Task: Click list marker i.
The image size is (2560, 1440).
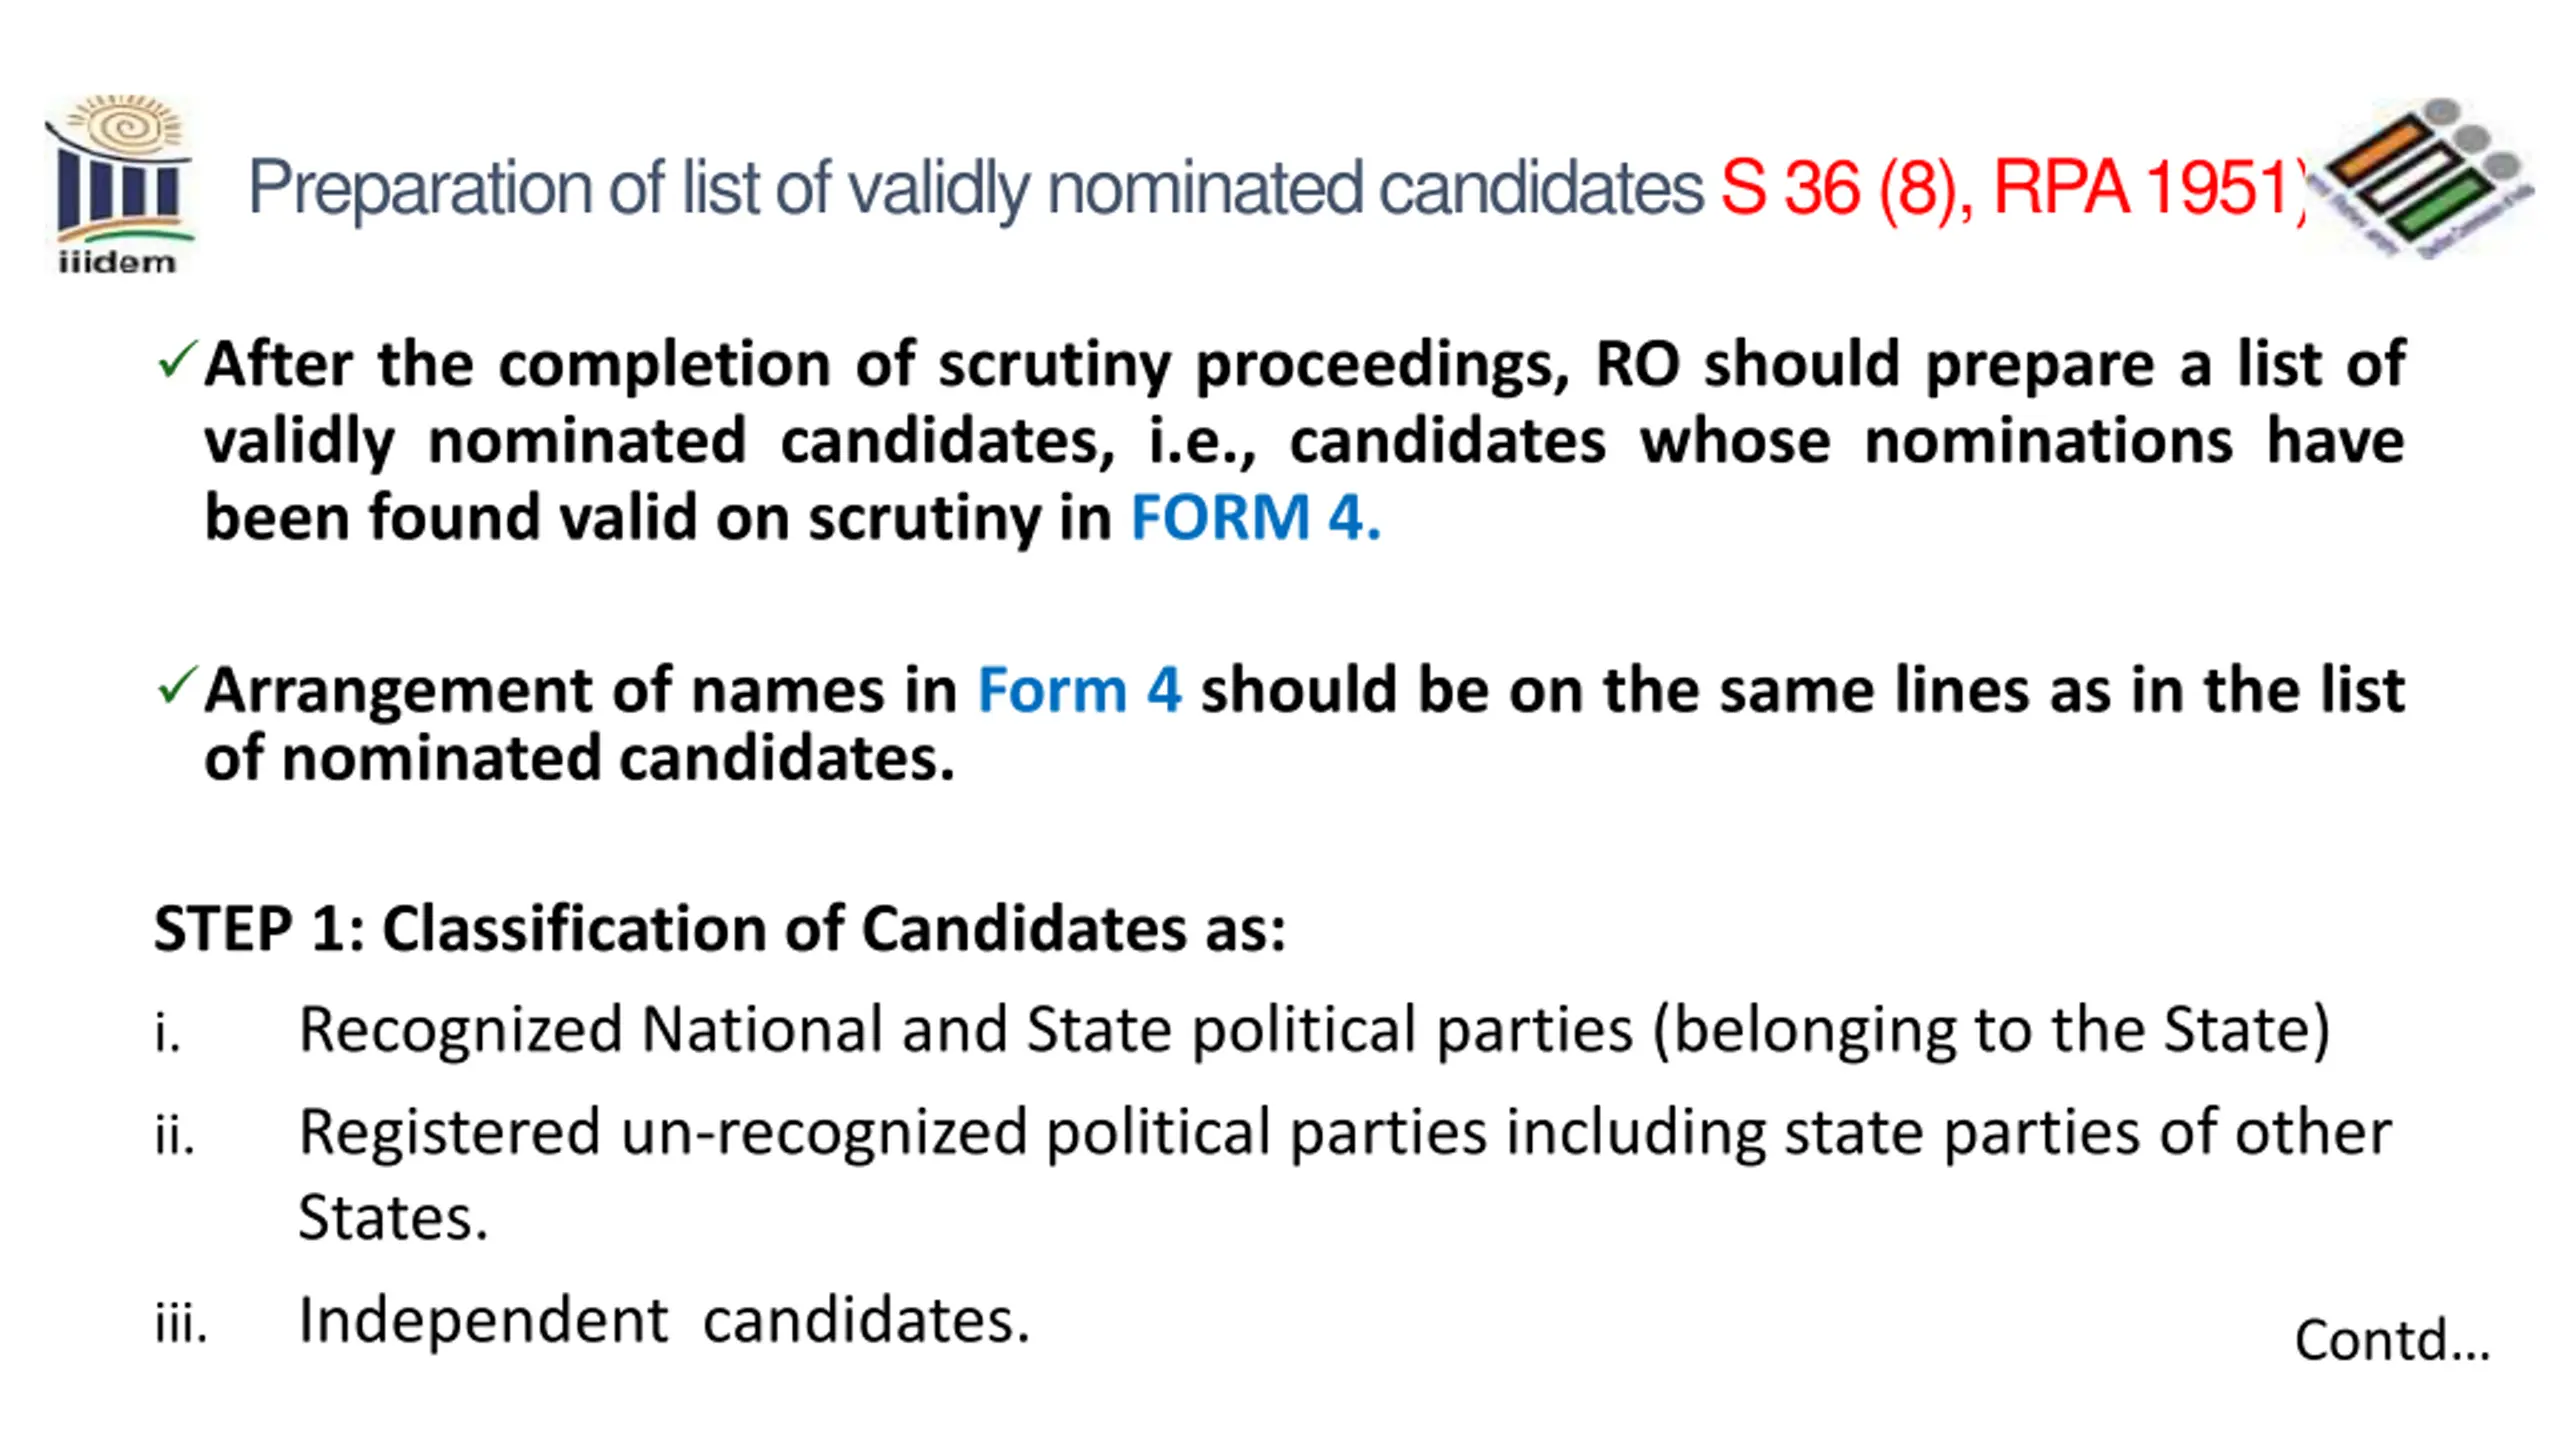Action: click(x=168, y=1031)
